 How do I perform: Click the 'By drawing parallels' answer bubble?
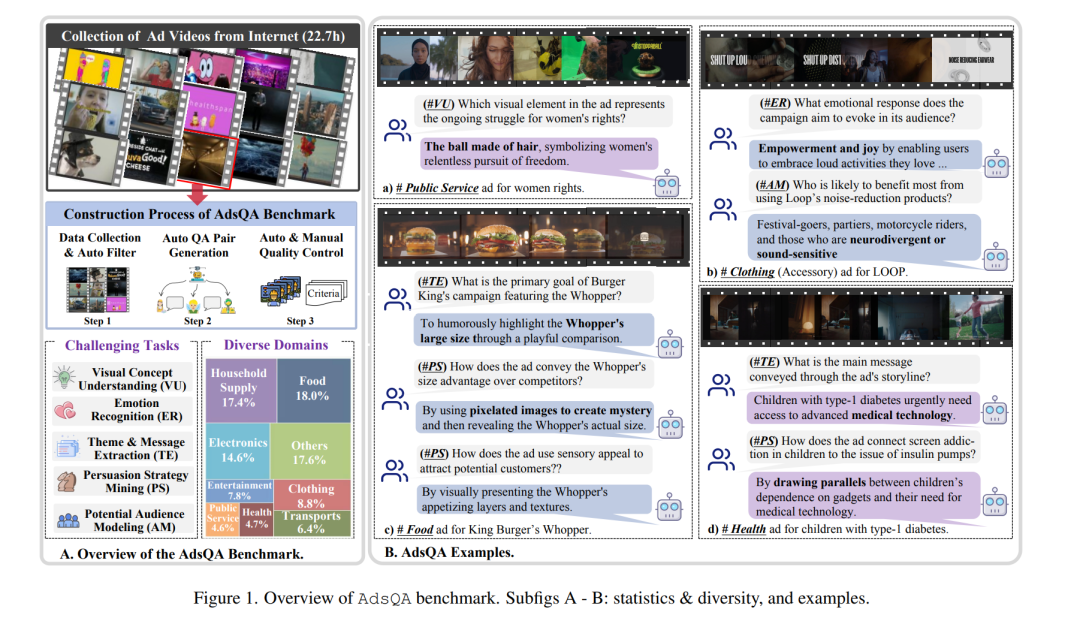pyautogui.click(x=864, y=496)
